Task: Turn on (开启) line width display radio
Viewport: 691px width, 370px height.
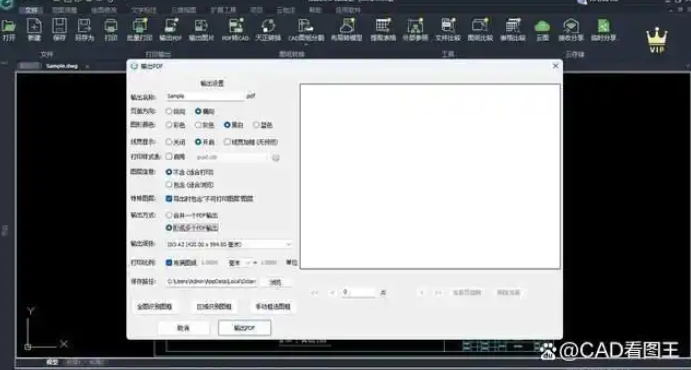Action: 198,142
